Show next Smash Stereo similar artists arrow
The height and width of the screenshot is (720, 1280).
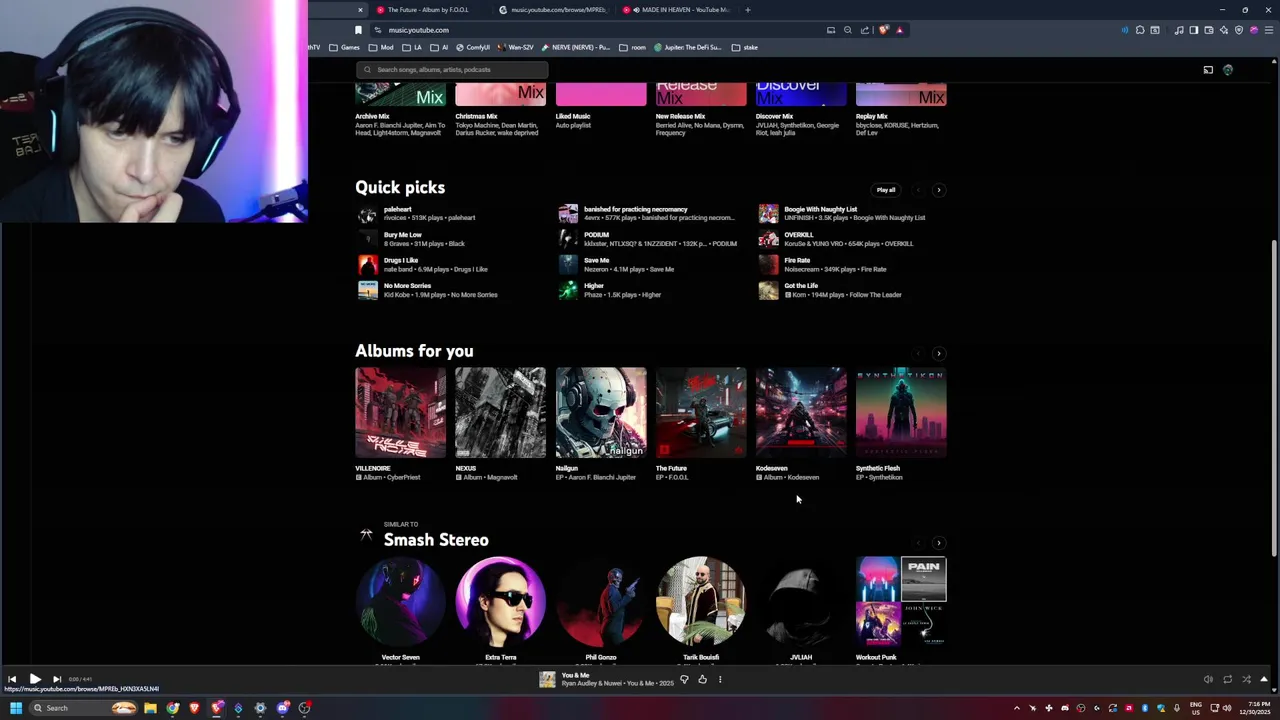[938, 543]
